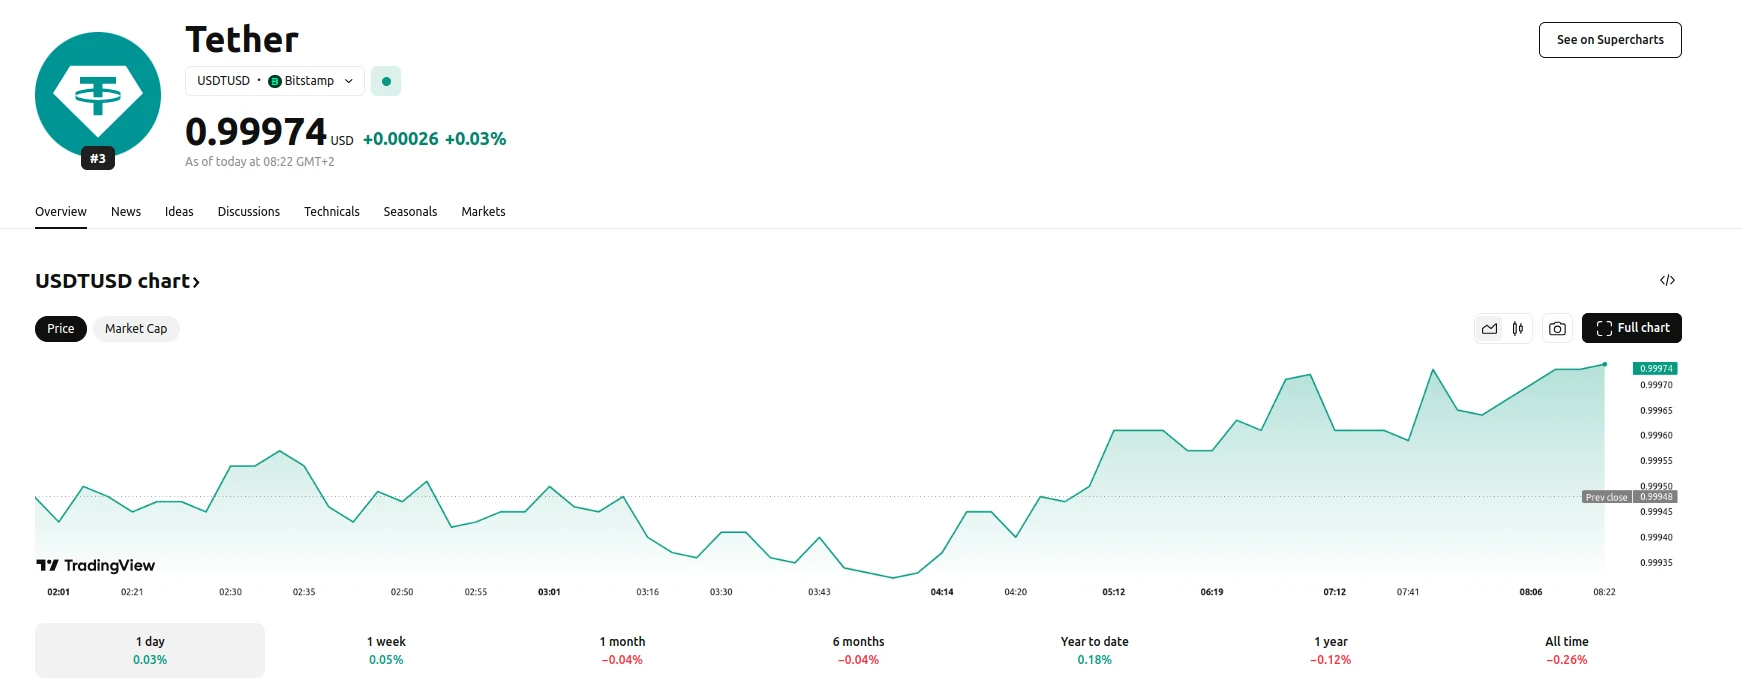Open the Technicals tab
The width and height of the screenshot is (1742, 689).
331,212
